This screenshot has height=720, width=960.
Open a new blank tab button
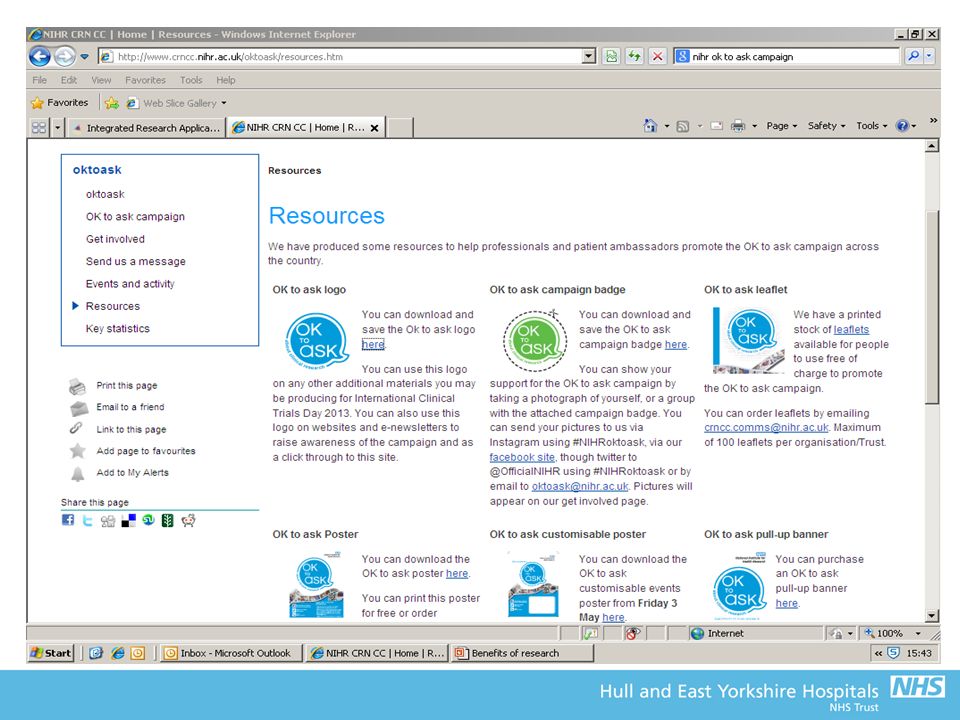point(400,127)
